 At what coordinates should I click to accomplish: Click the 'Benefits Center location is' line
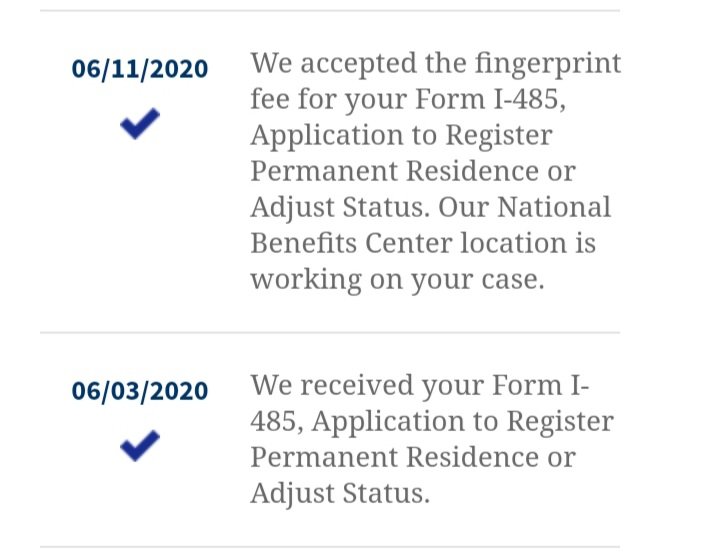point(423,243)
